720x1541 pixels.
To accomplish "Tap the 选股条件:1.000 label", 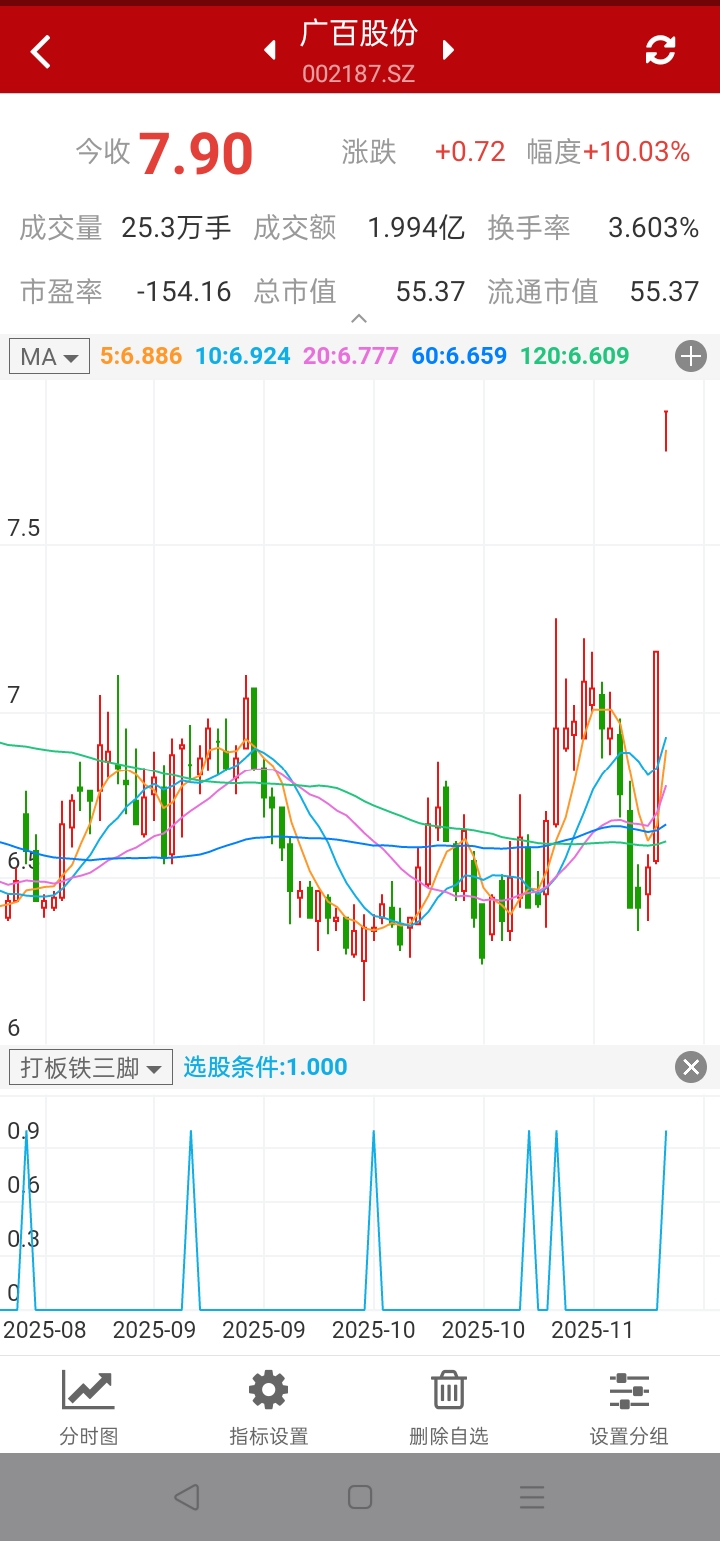I will 265,1067.
